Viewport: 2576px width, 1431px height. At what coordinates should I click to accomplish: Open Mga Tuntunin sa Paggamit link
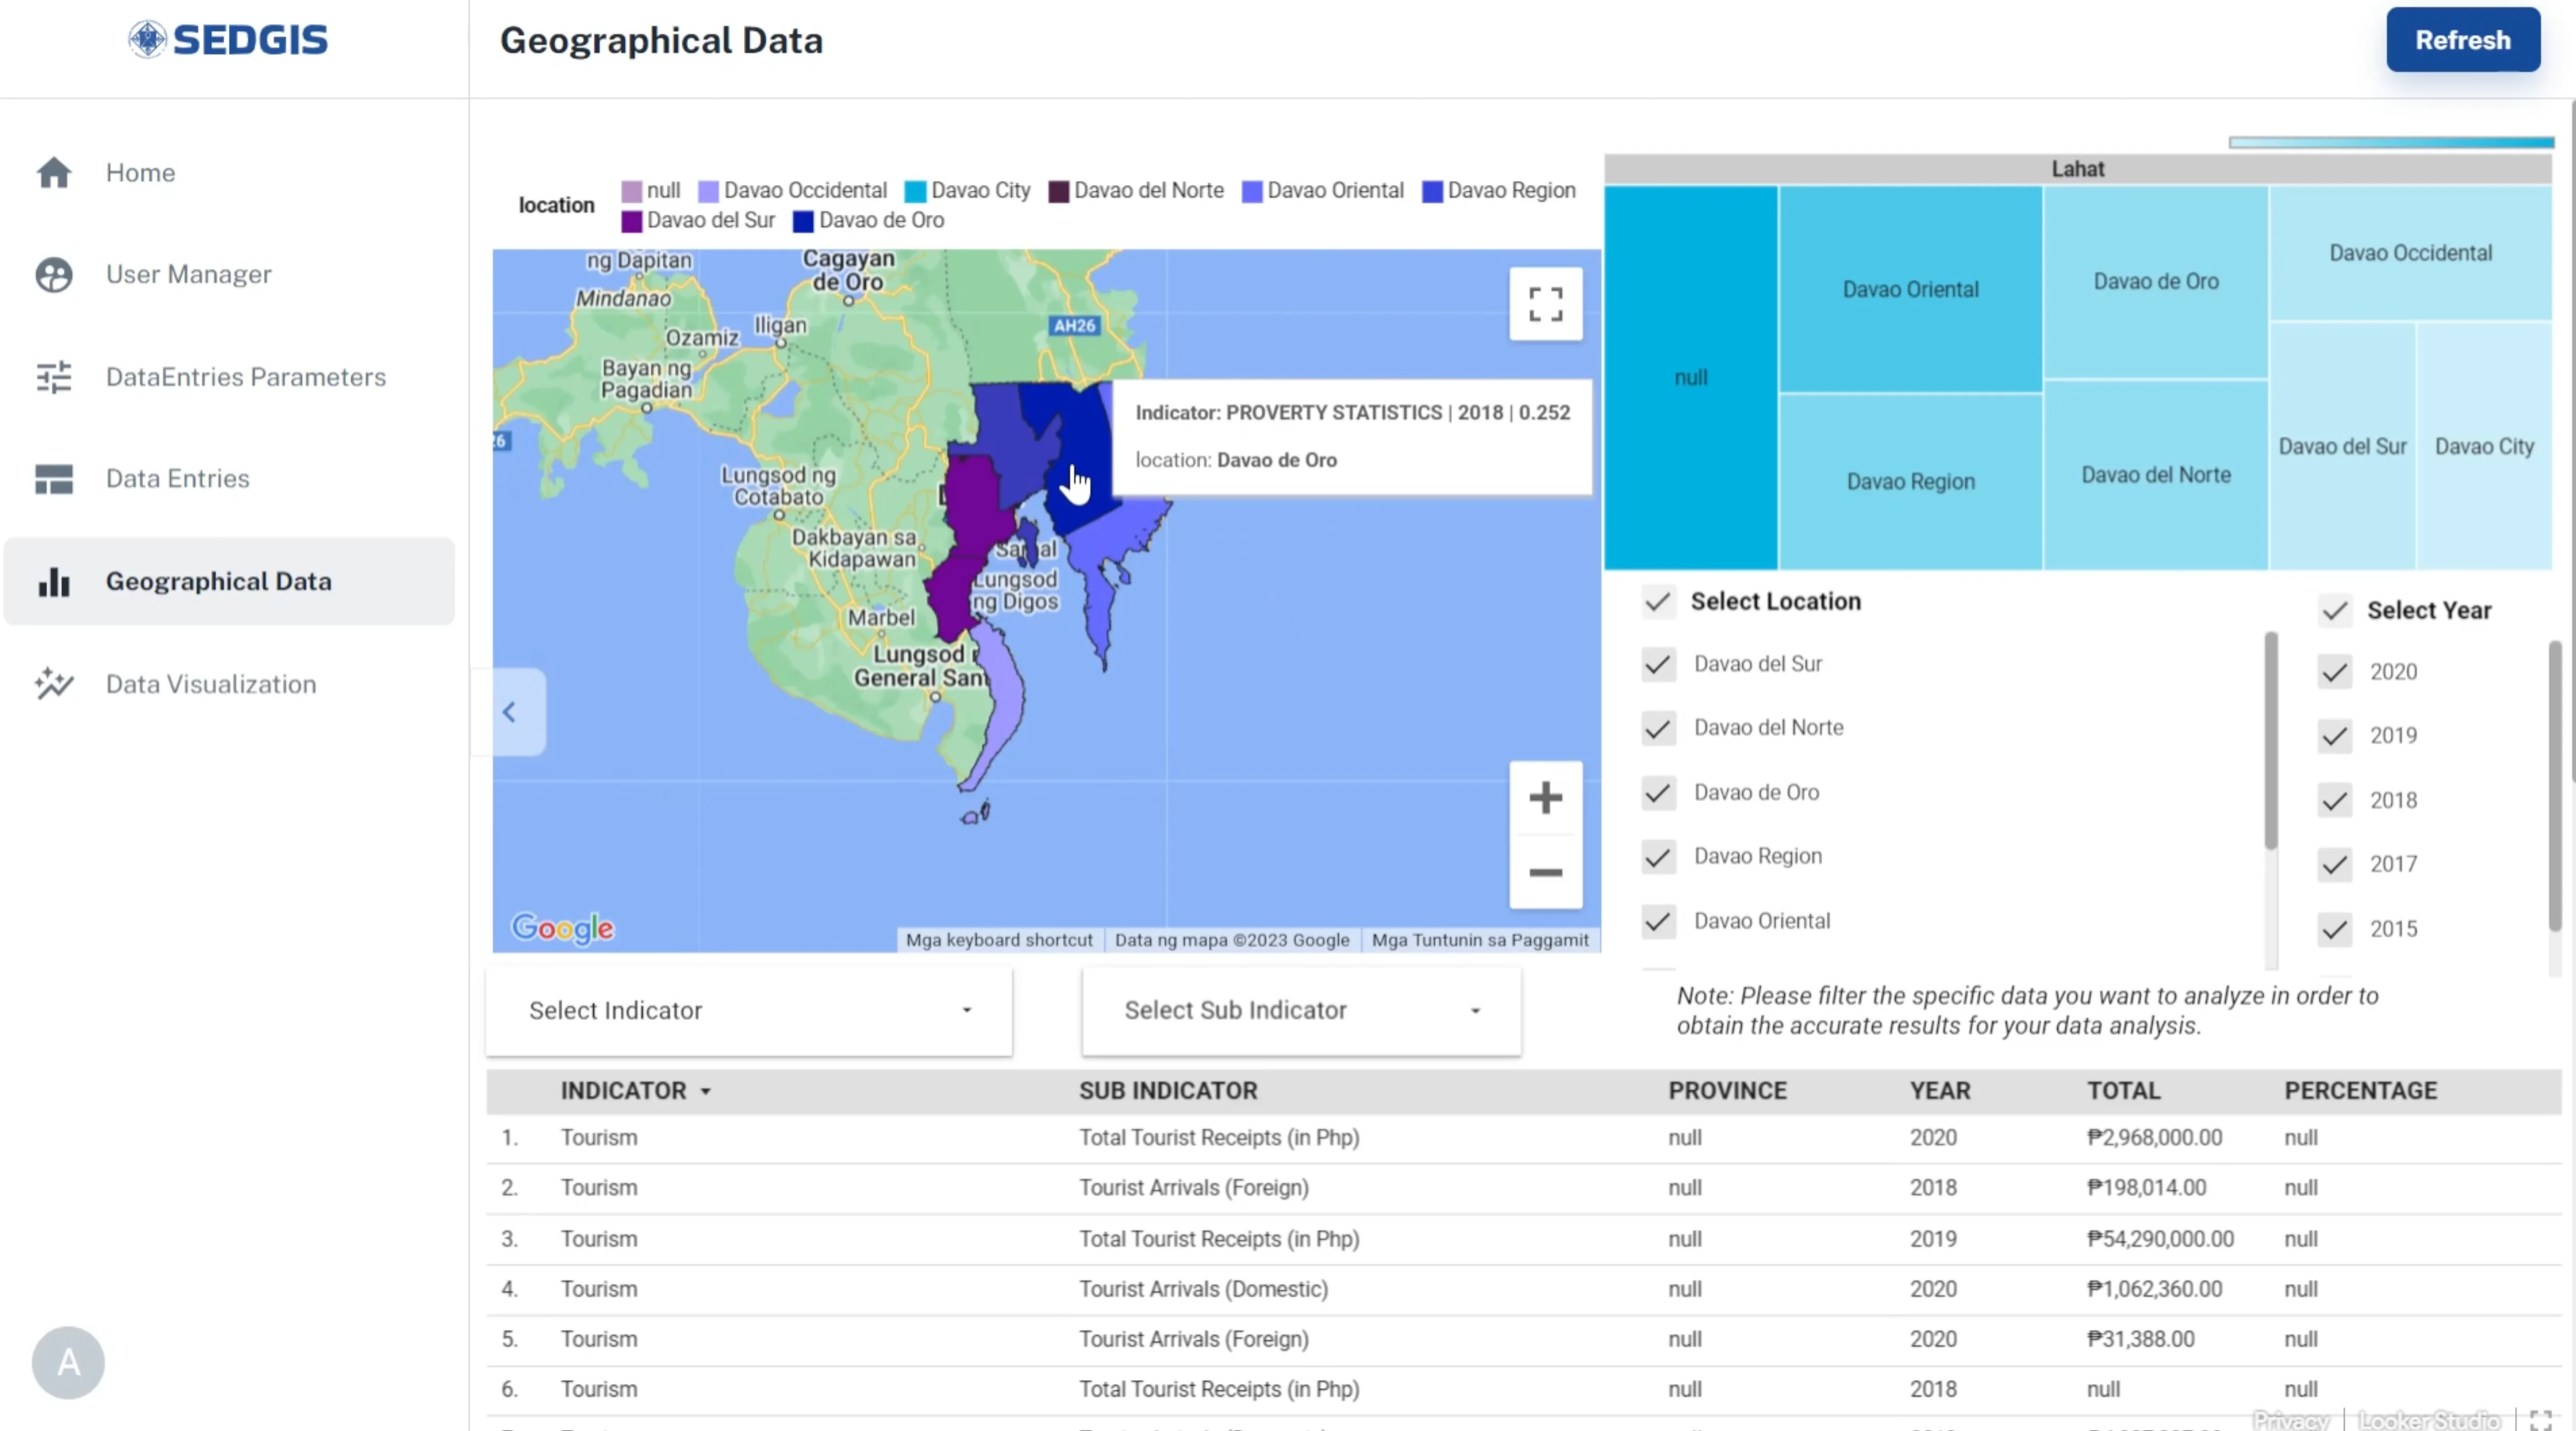point(1479,940)
